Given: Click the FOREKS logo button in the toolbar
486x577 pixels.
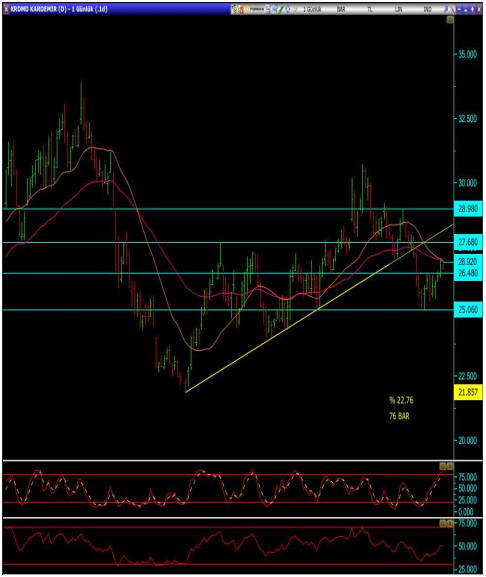Looking at the screenshot, I should click(255, 9).
